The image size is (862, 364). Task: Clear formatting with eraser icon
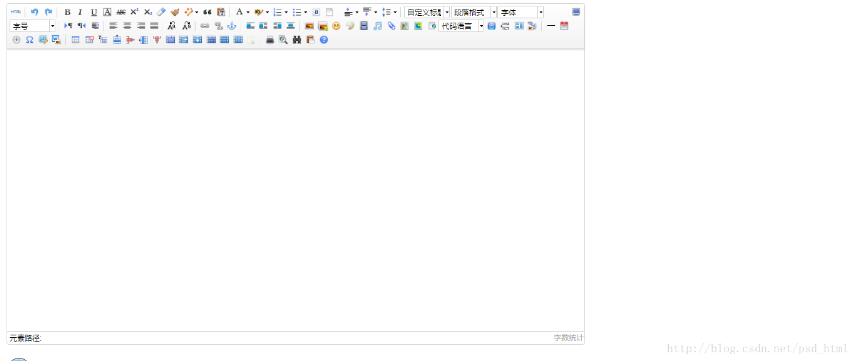[161, 12]
